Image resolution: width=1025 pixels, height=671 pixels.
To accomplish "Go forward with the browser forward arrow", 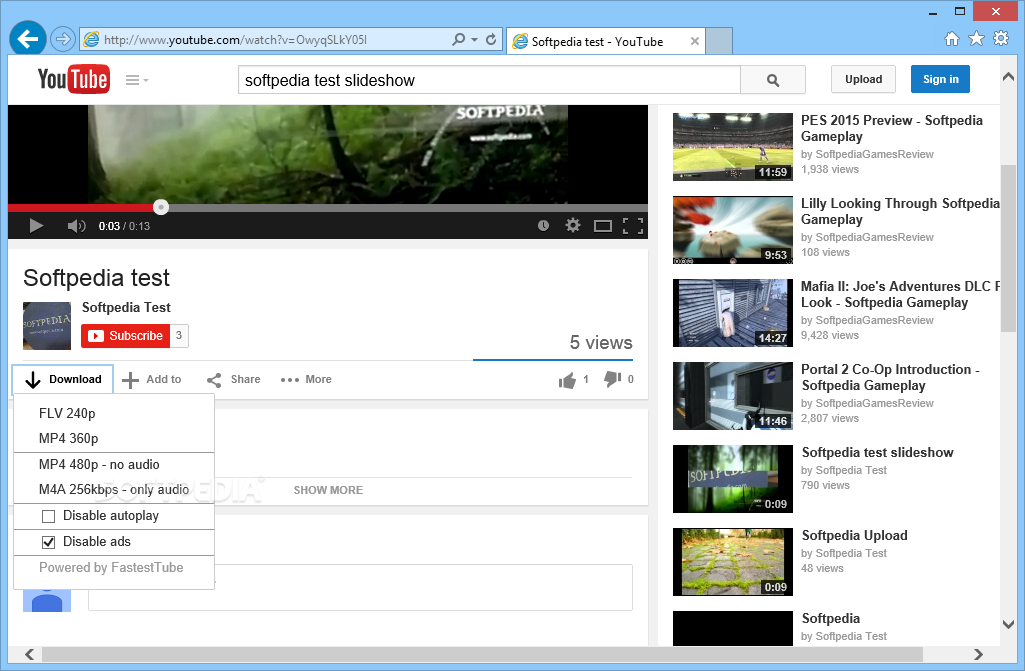I will pyautogui.click(x=63, y=39).
